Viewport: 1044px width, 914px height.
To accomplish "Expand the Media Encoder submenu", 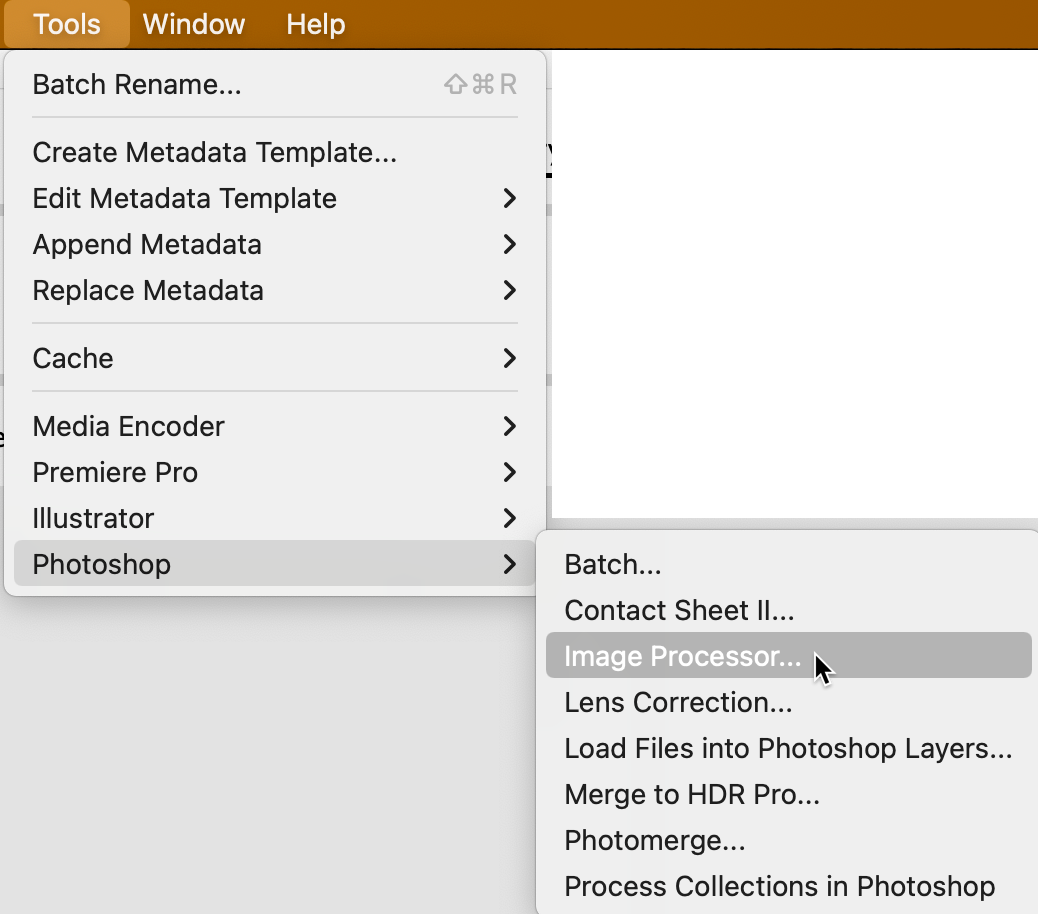I will (x=128, y=426).
